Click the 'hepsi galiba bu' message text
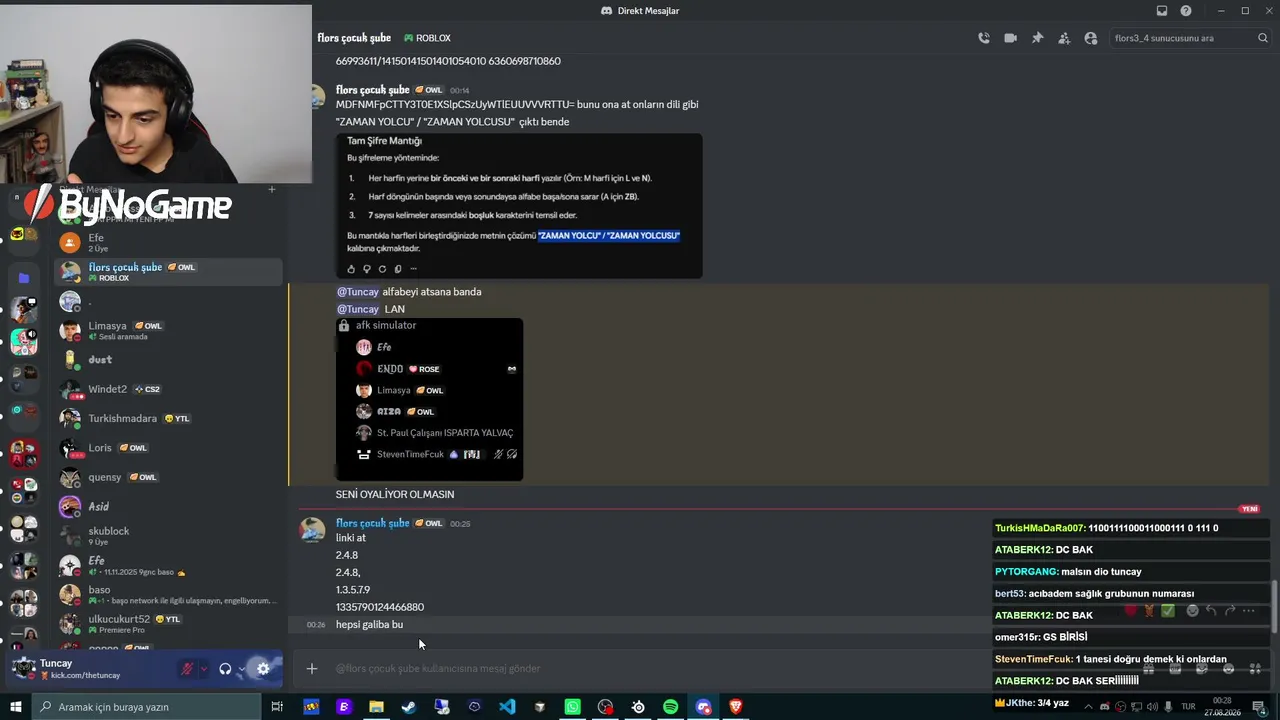This screenshot has height=720, width=1280. coord(369,625)
